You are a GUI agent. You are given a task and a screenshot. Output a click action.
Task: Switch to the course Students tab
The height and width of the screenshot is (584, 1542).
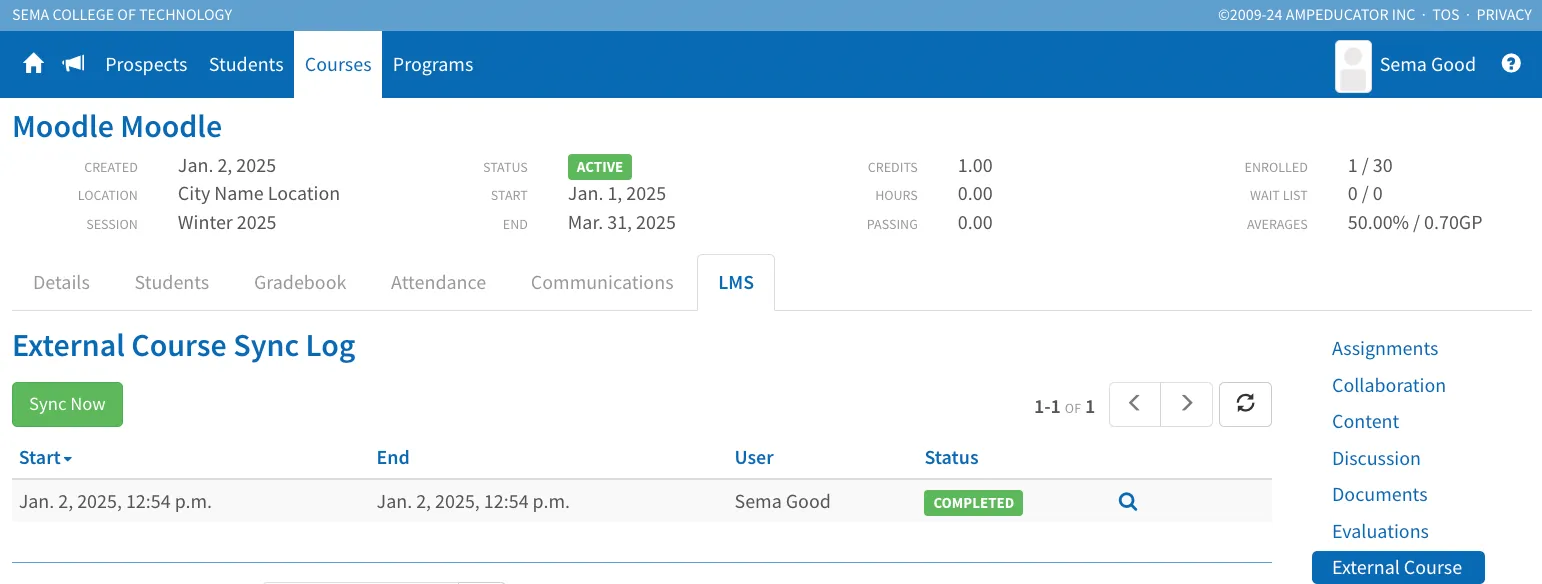point(172,283)
